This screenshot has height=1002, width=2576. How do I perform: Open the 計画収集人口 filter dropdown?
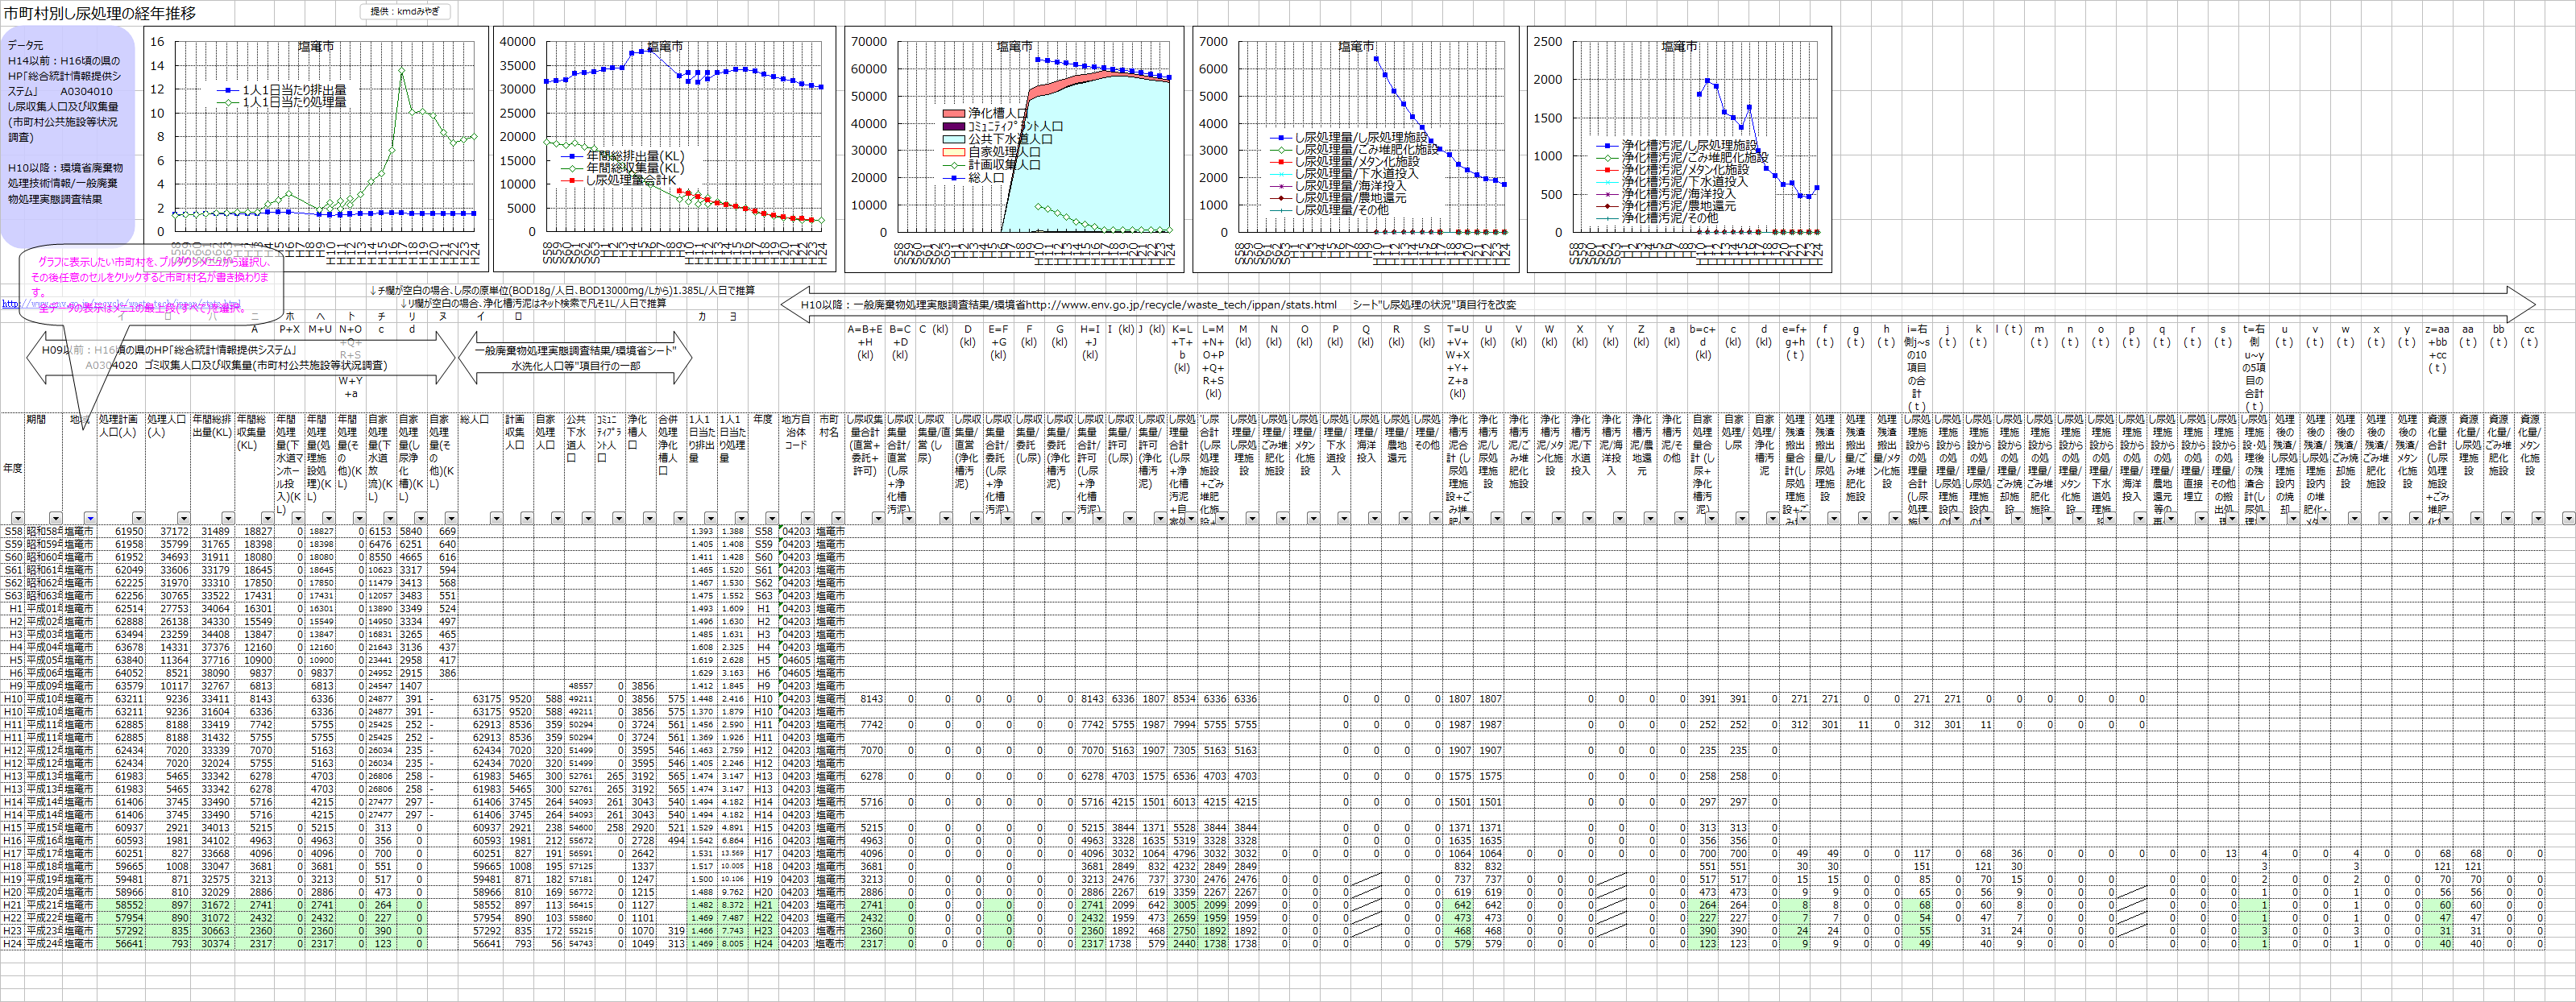tap(527, 518)
